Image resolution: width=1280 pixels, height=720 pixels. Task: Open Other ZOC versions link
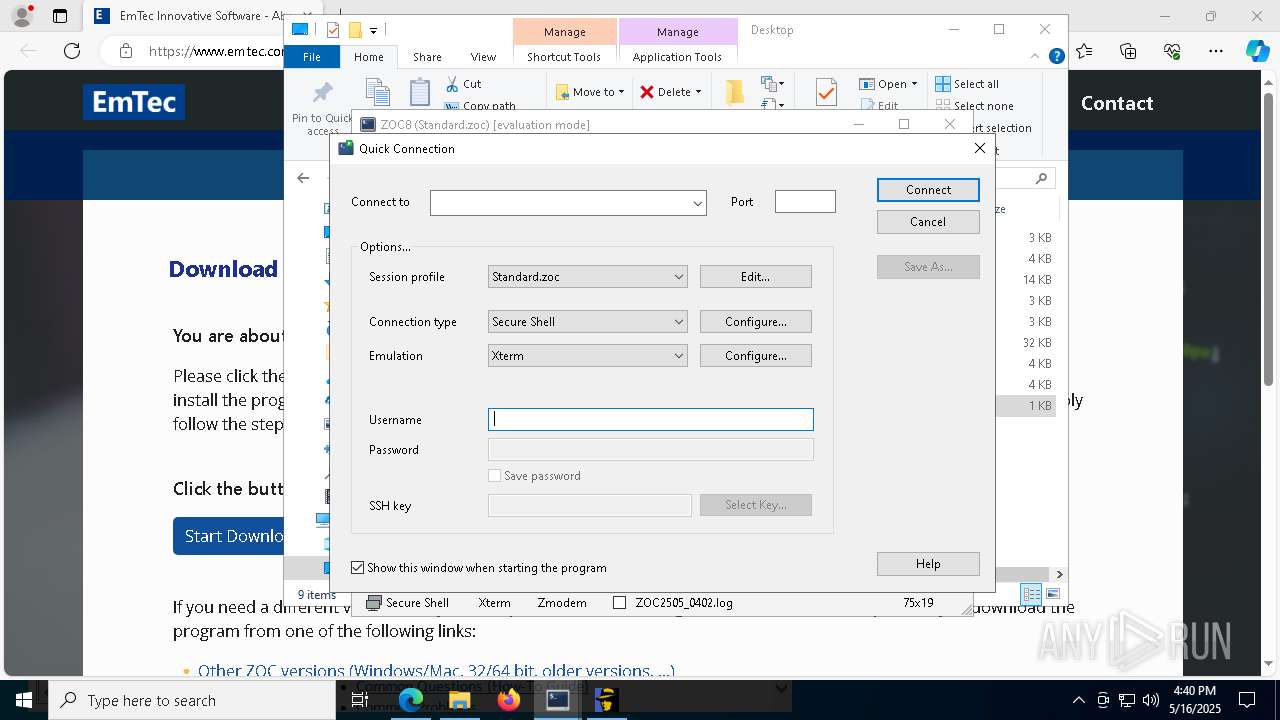tap(436, 671)
